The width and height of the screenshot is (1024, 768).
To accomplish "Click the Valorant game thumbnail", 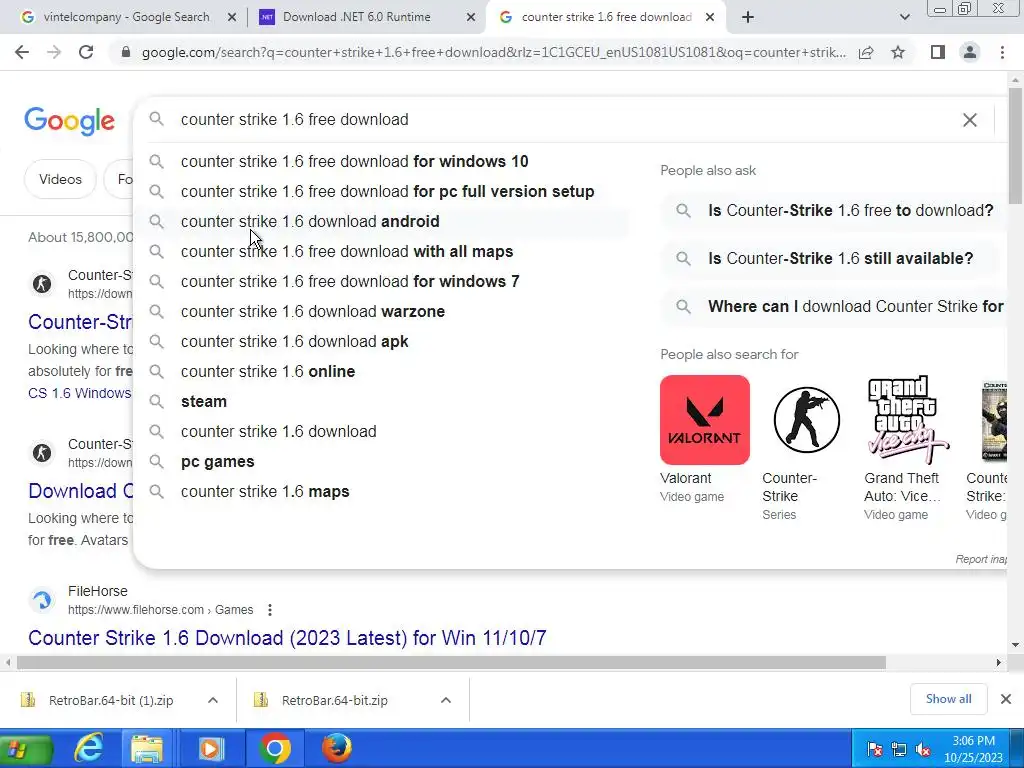I will 705,420.
